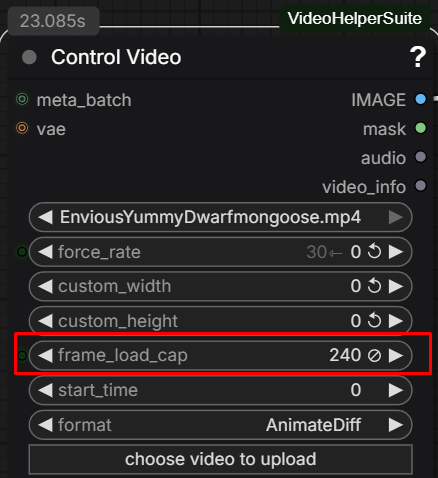Image resolution: width=438 pixels, height=478 pixels.
Task: Click the disable icon on frame_load_cap
Action: (x=374, y=355)
